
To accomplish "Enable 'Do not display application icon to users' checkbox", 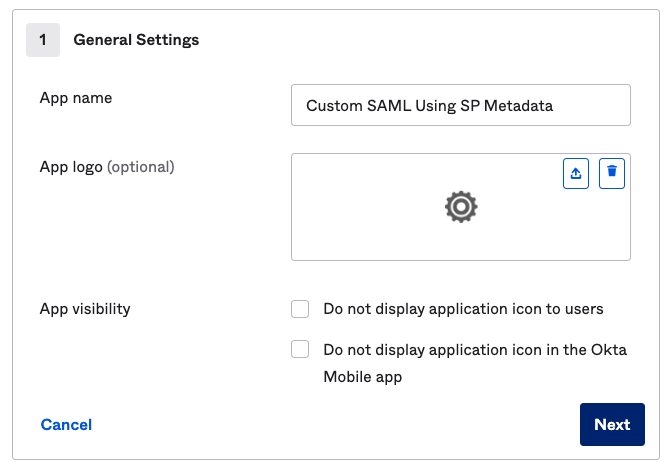I will tap(300, 309).
